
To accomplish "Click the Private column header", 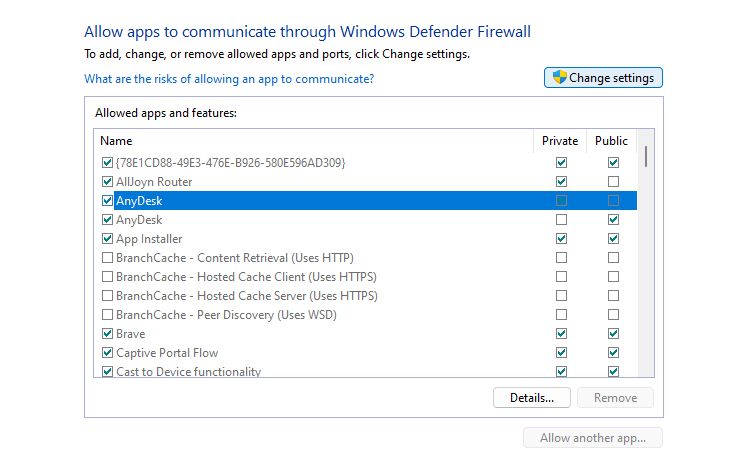I will tap(560, 141).
